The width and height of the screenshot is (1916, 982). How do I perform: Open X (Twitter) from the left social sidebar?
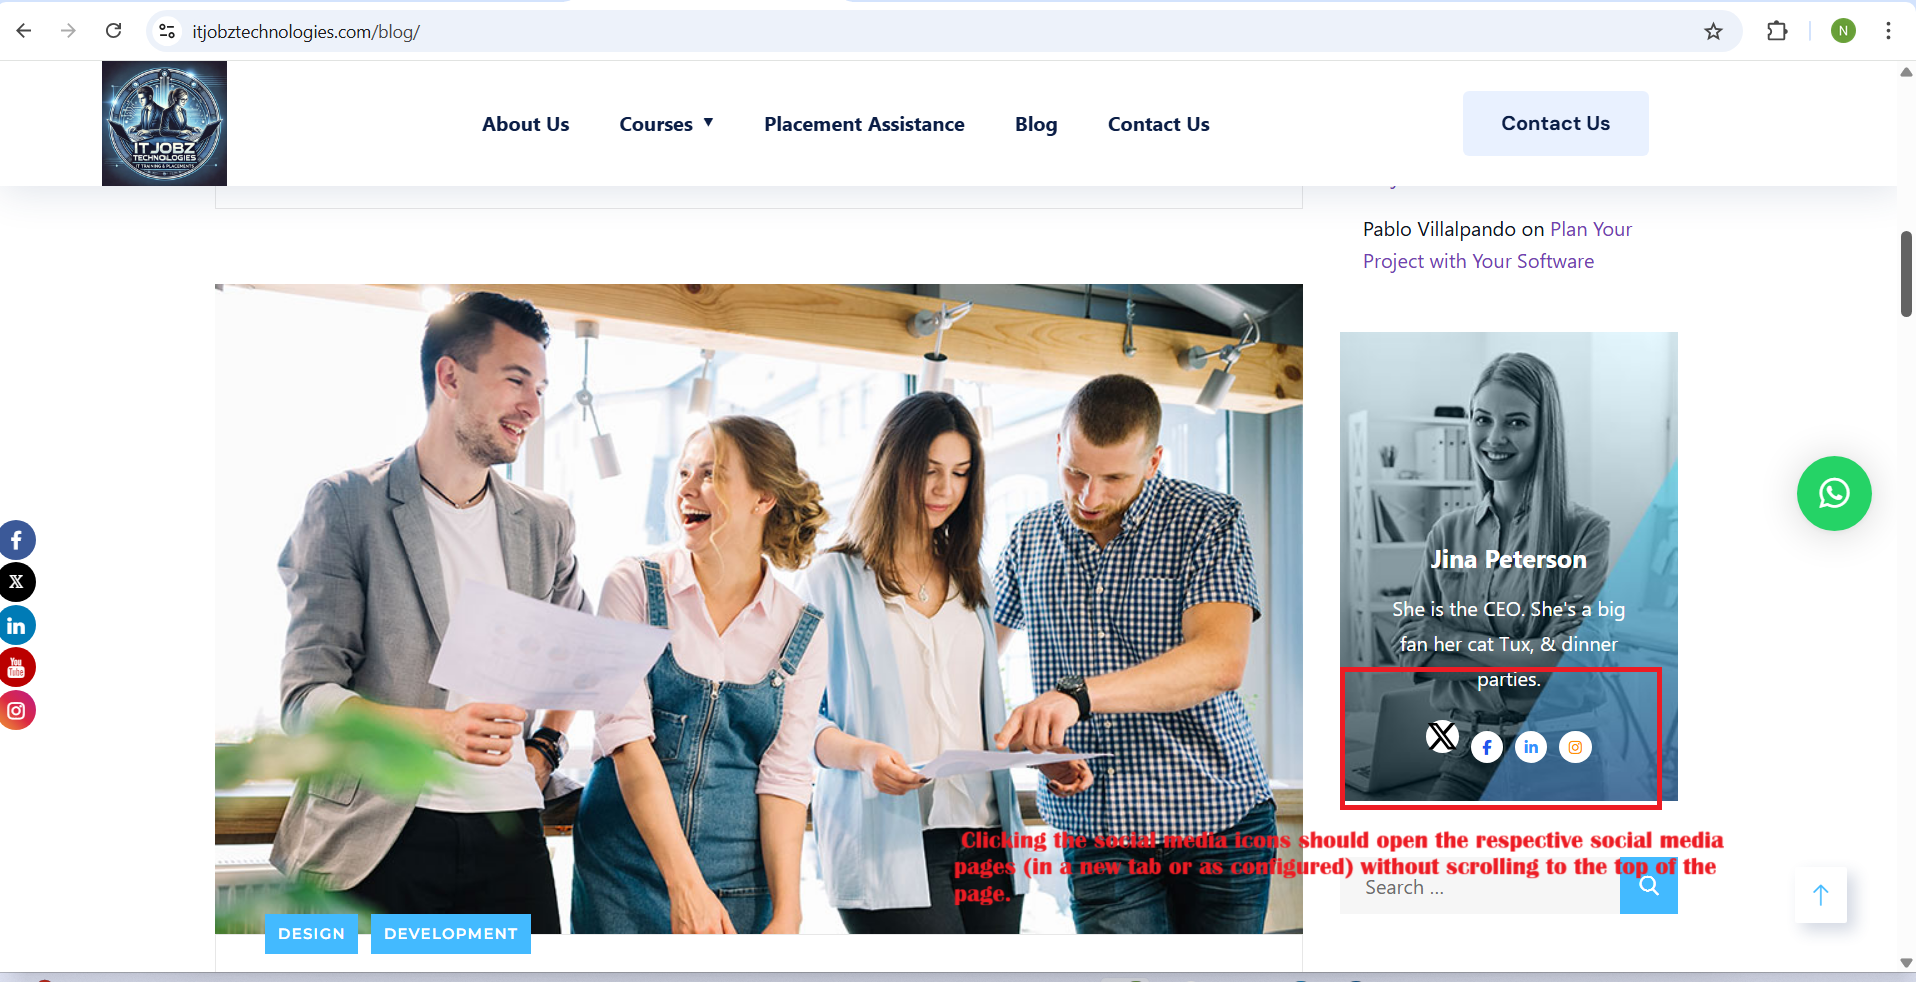coord(17,582)
